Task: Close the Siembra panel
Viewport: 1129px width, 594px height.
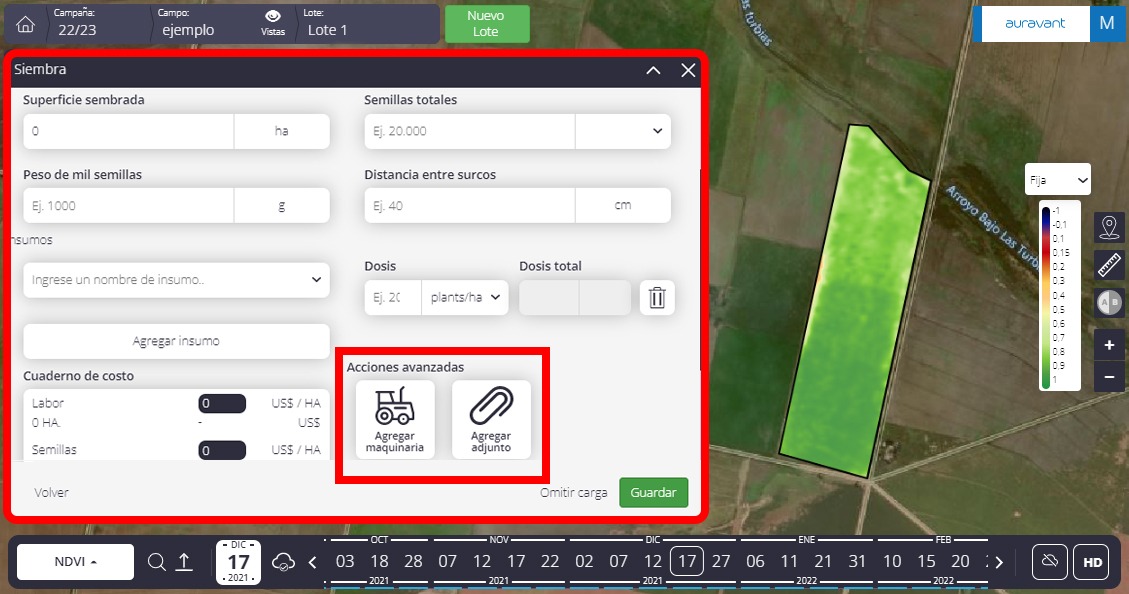Action: 688,70
